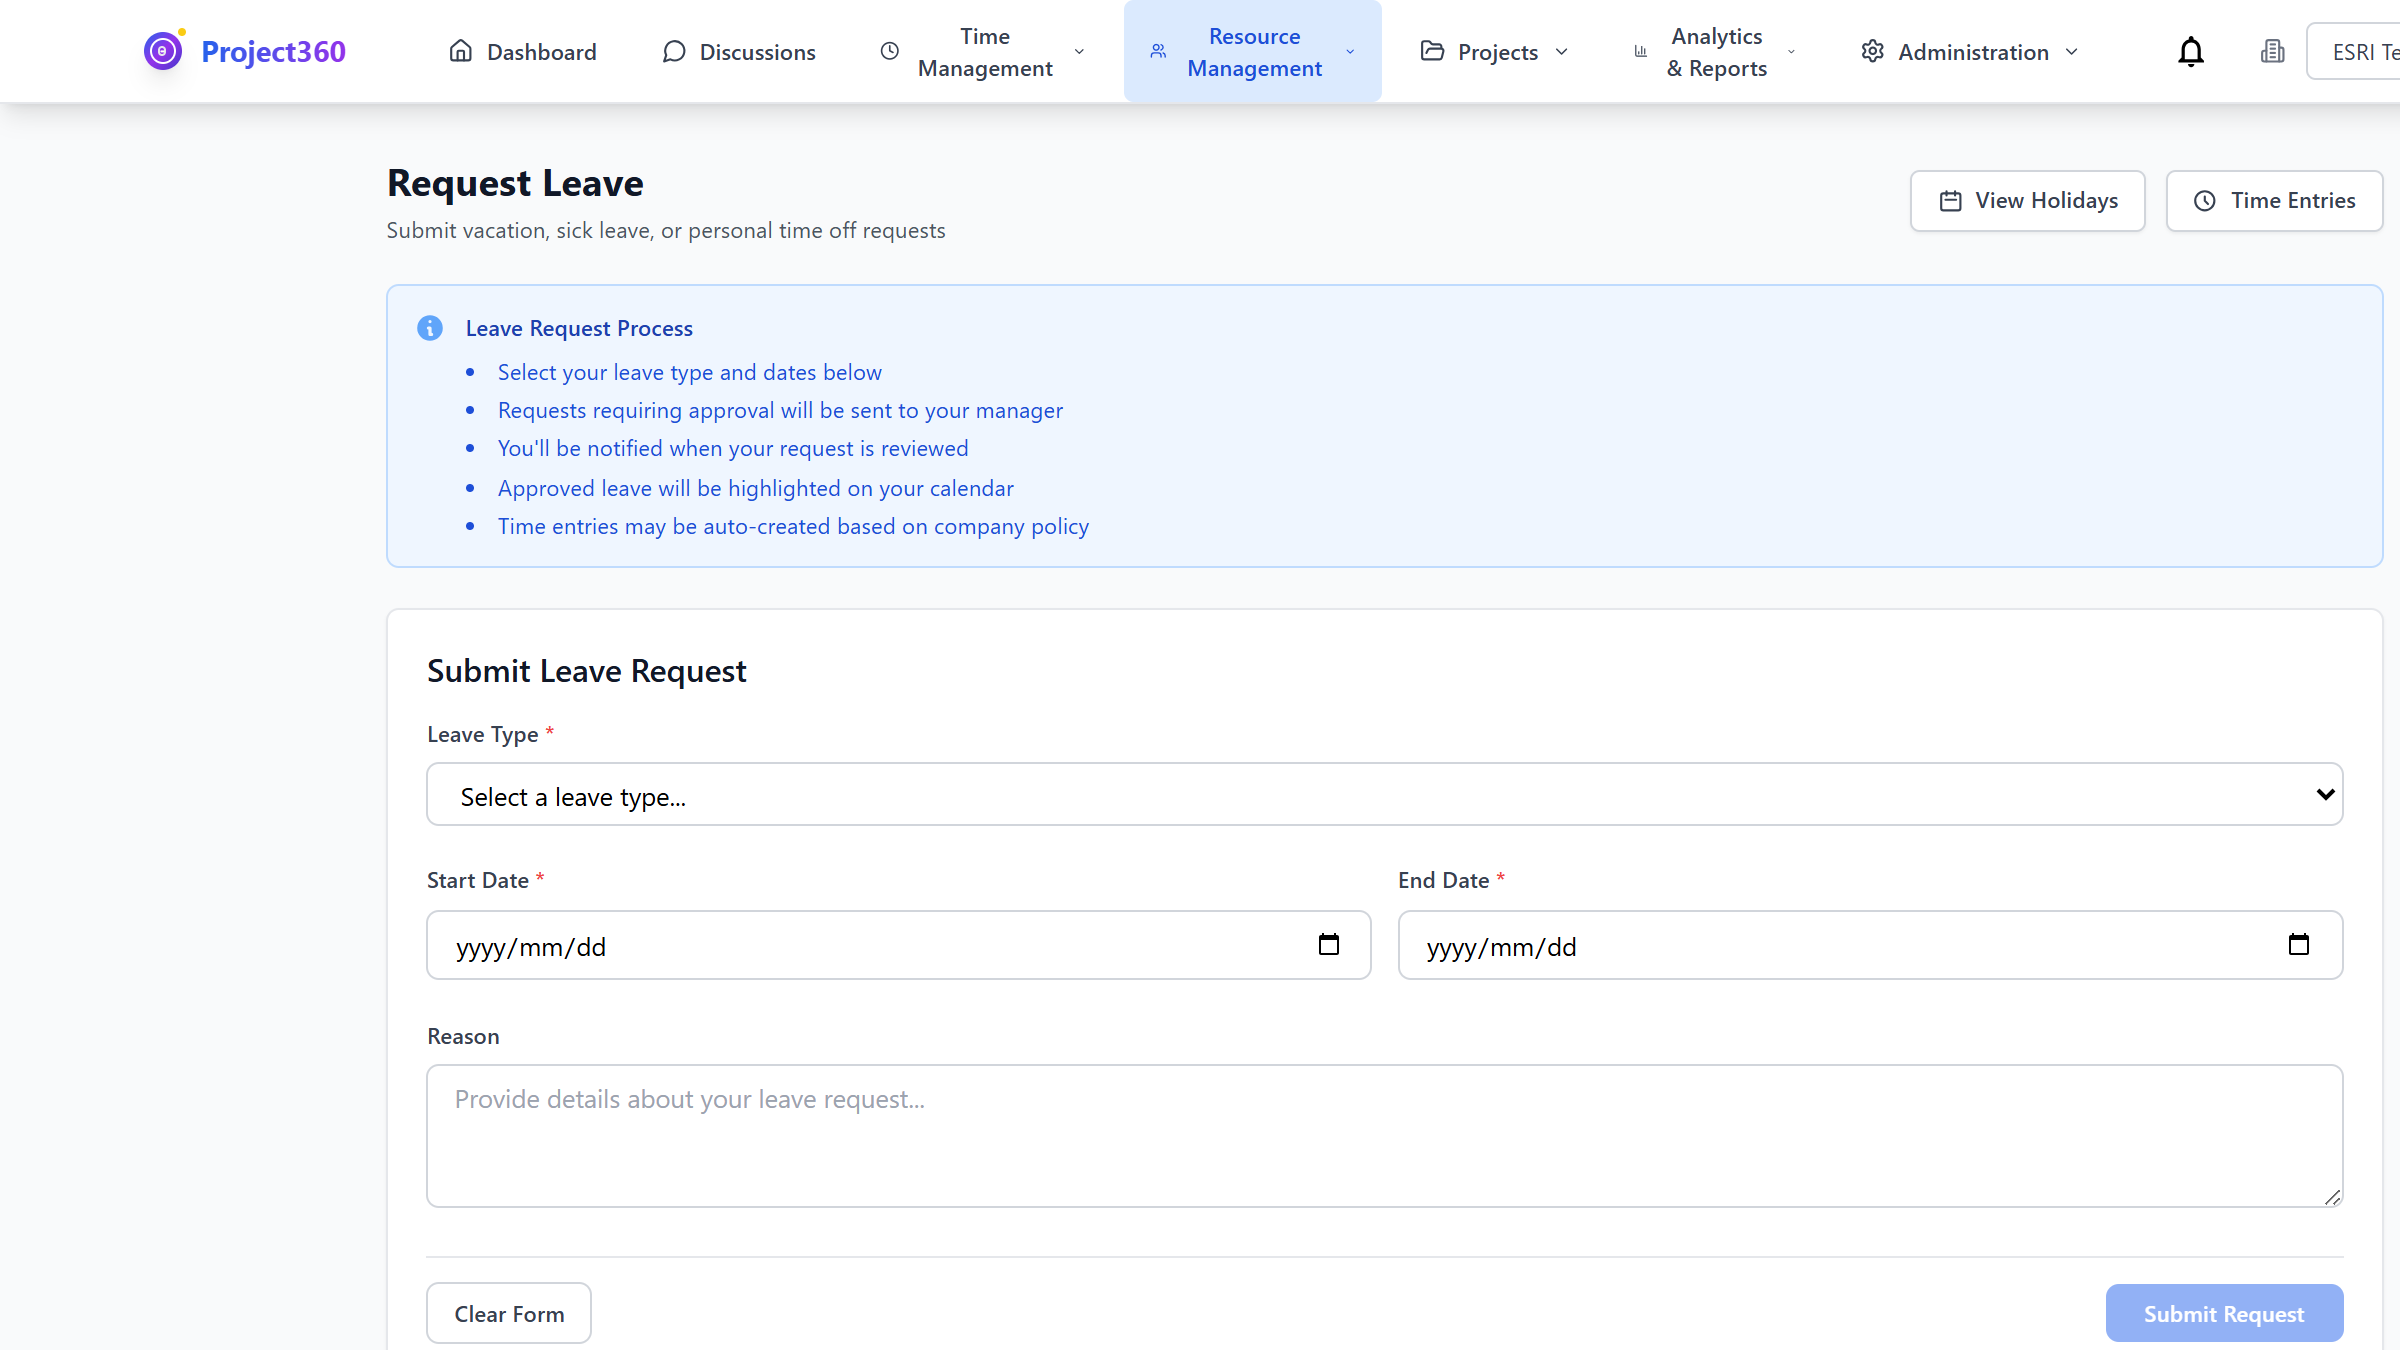Open the End Date calendar picker icon
2400x1350 pixels.
click(2301, 944)
